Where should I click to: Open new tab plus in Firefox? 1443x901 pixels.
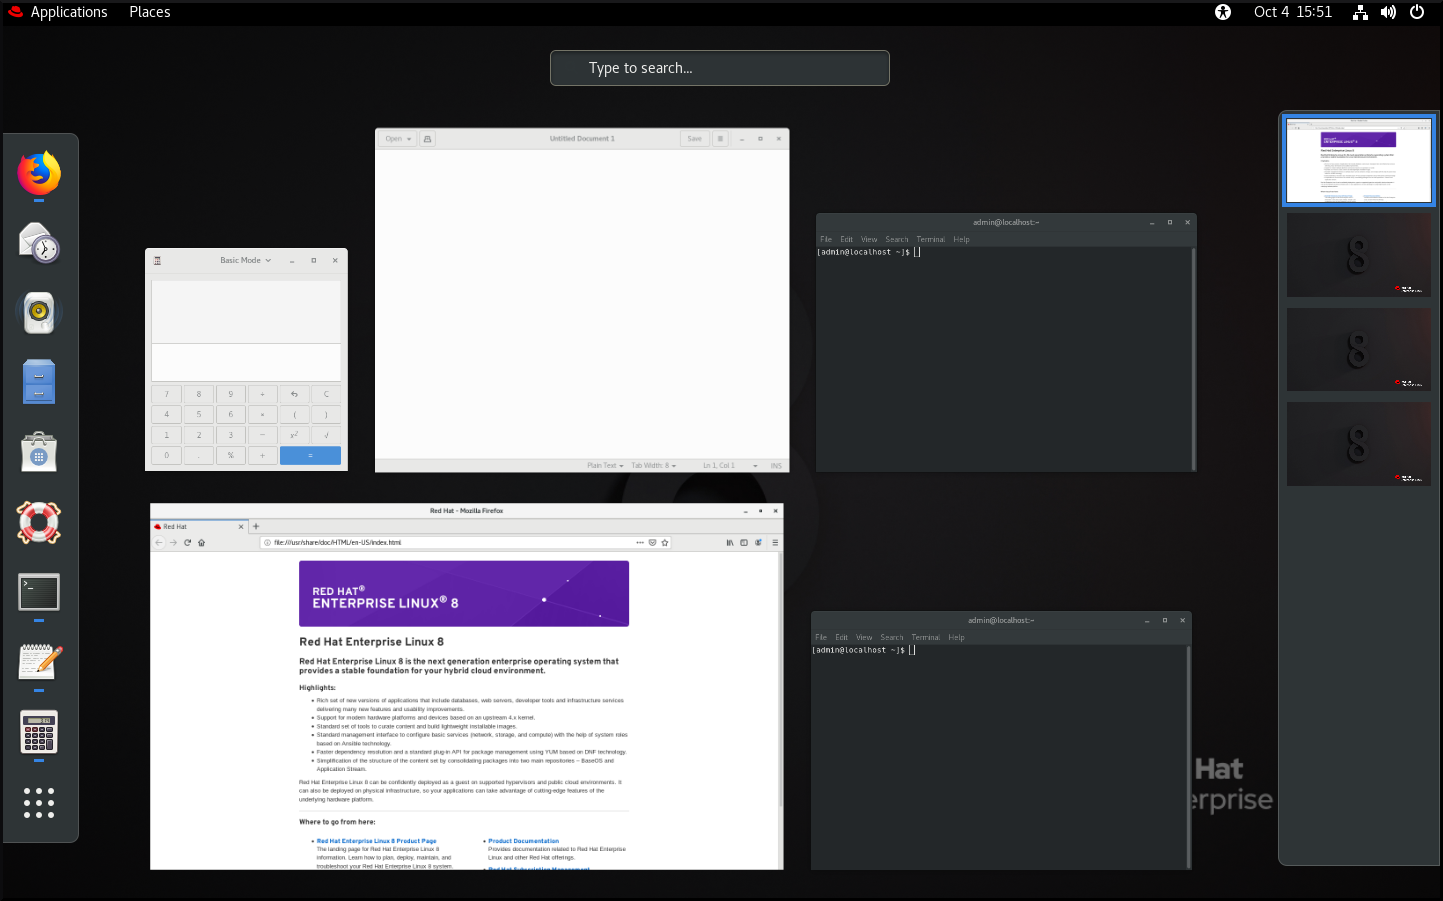point(256,526)
